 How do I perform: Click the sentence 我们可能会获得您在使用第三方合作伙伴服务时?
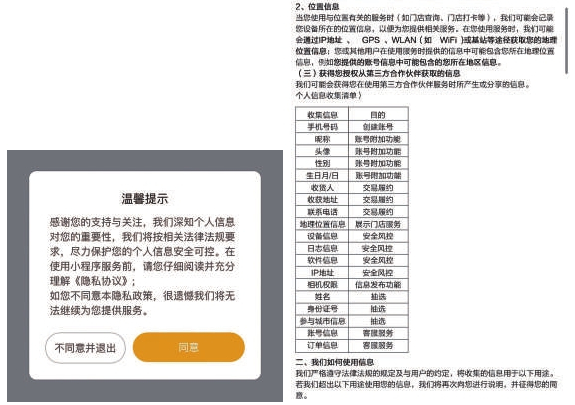(413, 84)
